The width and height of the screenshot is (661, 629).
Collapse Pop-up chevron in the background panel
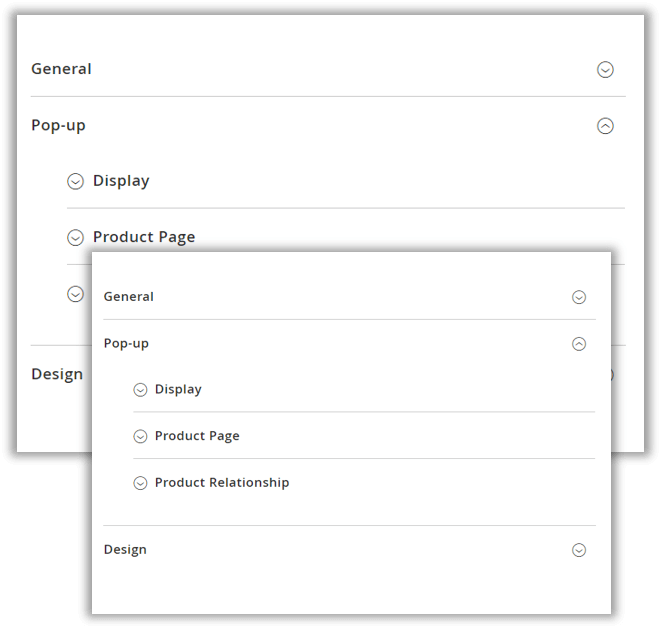click(605, 126)
